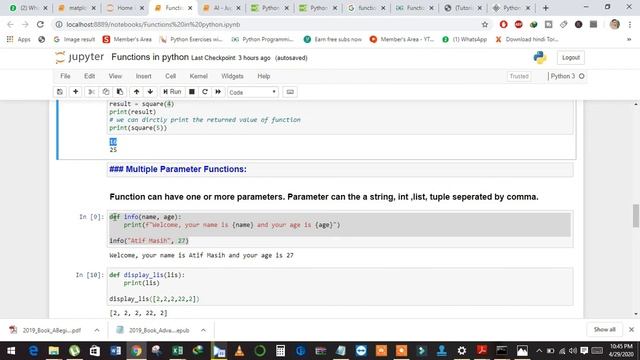Screen dimensions: 640x360
Task: Close the downloads bar
Action: pyautogui.click(x=631, y=329)
